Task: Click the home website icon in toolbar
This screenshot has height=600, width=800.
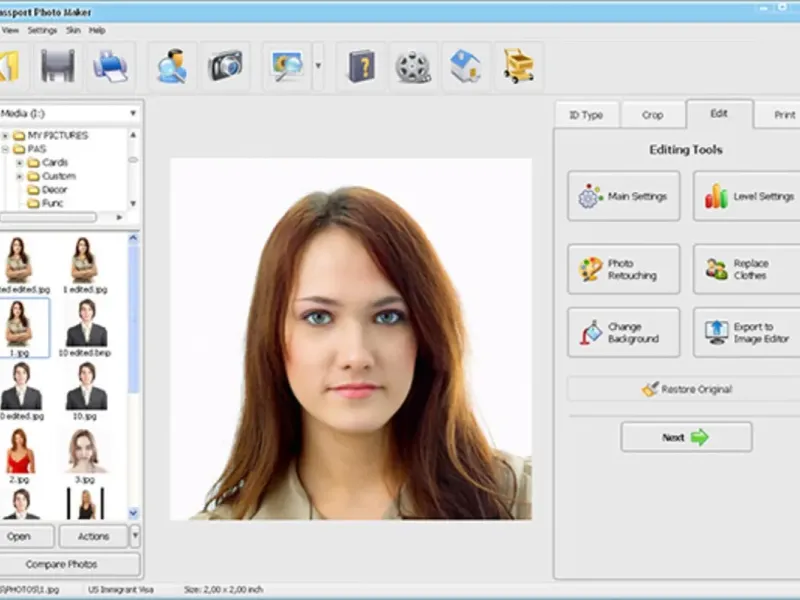Action: coord(466,67)
